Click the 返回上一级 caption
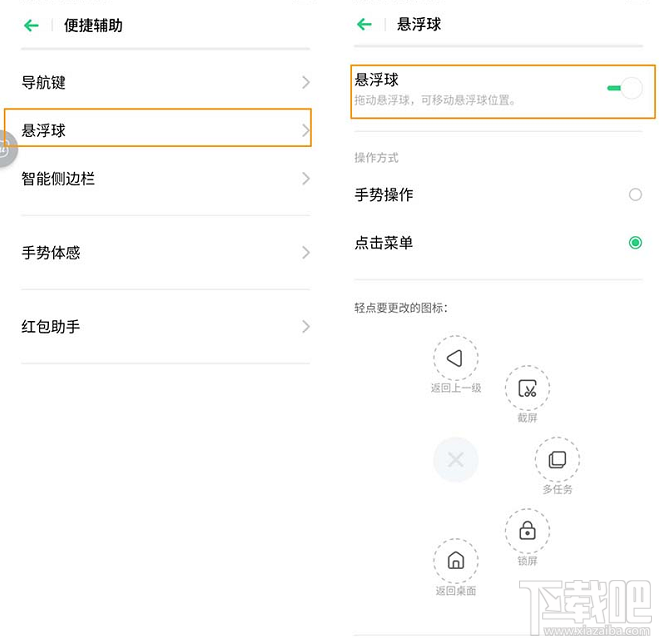Screen dimensions: 659x641 point(456,388)
